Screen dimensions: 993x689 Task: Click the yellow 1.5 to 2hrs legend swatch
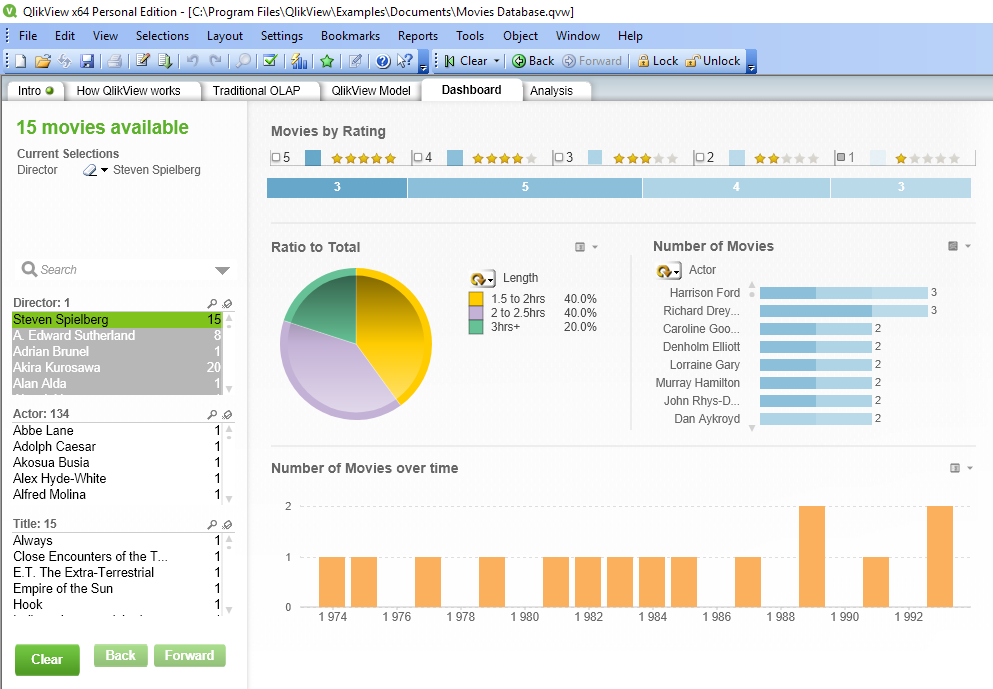(x=476, y=299)
